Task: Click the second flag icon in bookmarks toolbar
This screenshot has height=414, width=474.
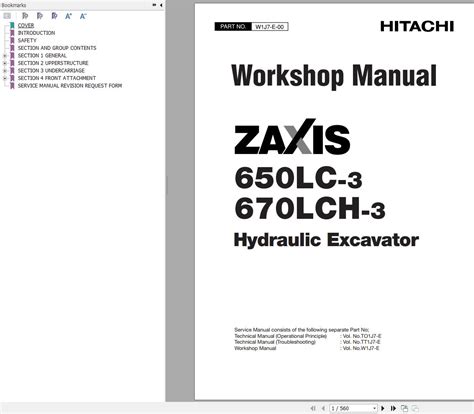Action: (x=40, y=16)
